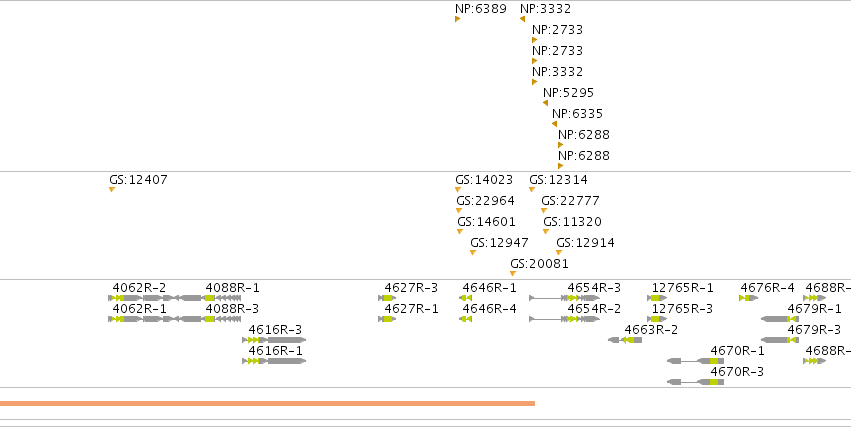Select the 4627R-1 transcript
Image resolution: width=851 pixels, height=427 pixels.
point(387,319)
